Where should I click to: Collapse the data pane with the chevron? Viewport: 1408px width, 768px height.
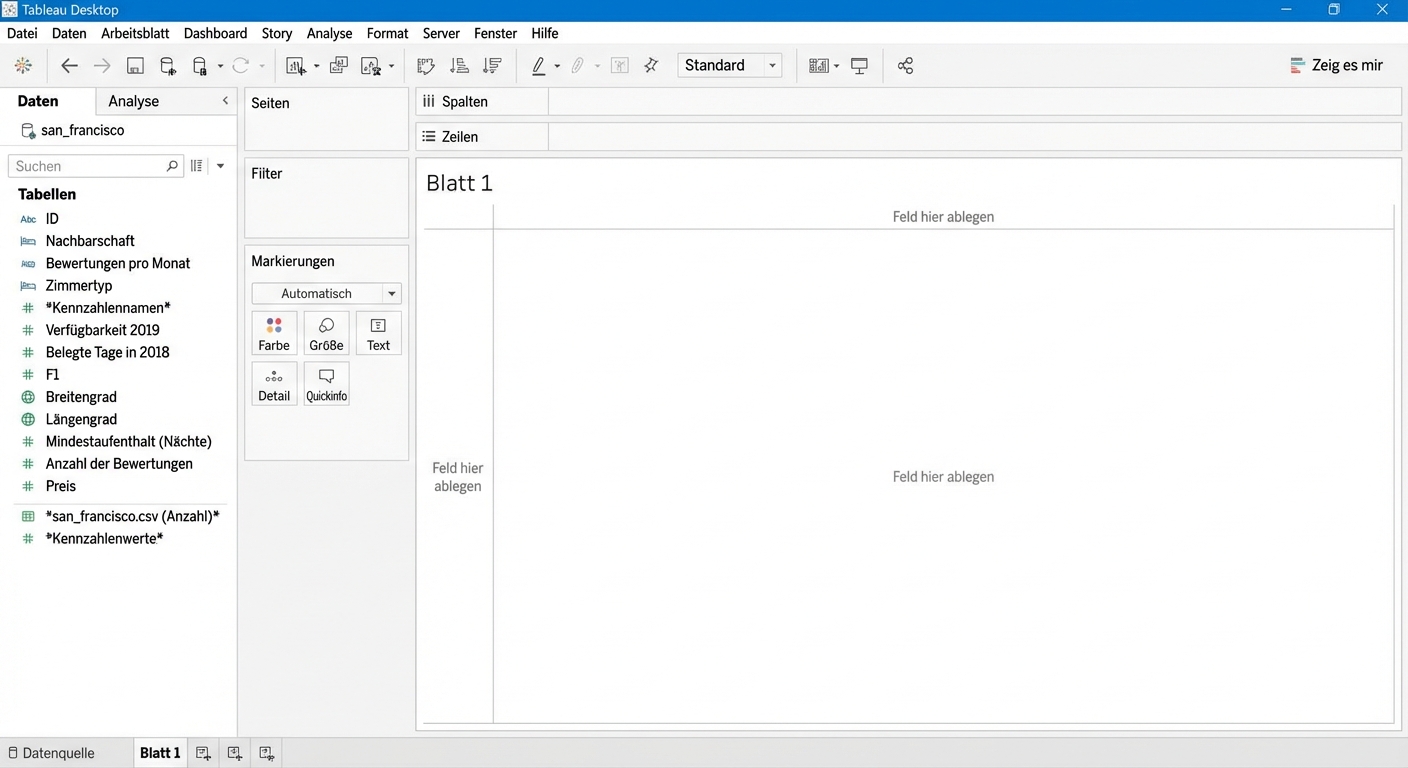pos(225,101)
